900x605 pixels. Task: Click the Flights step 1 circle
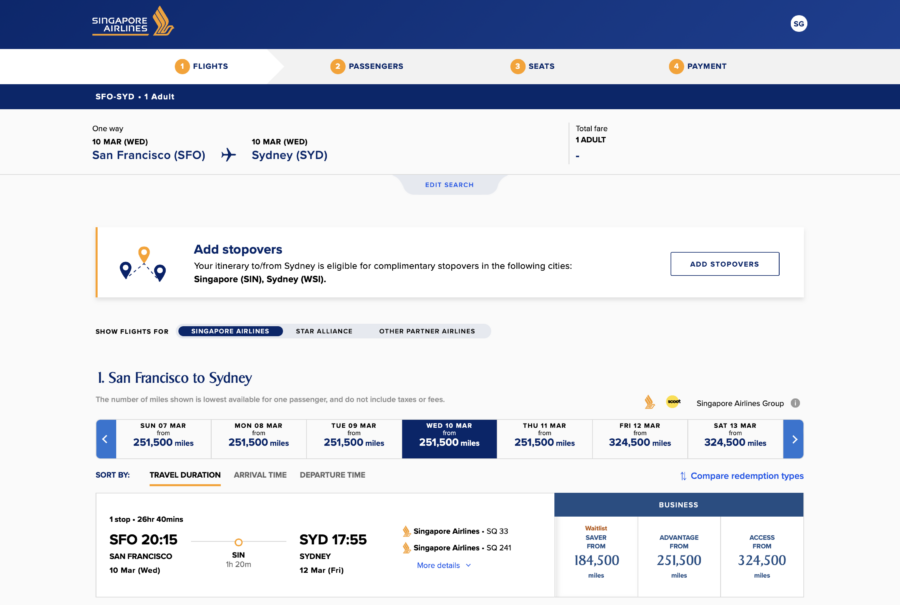tap(182, 67)
